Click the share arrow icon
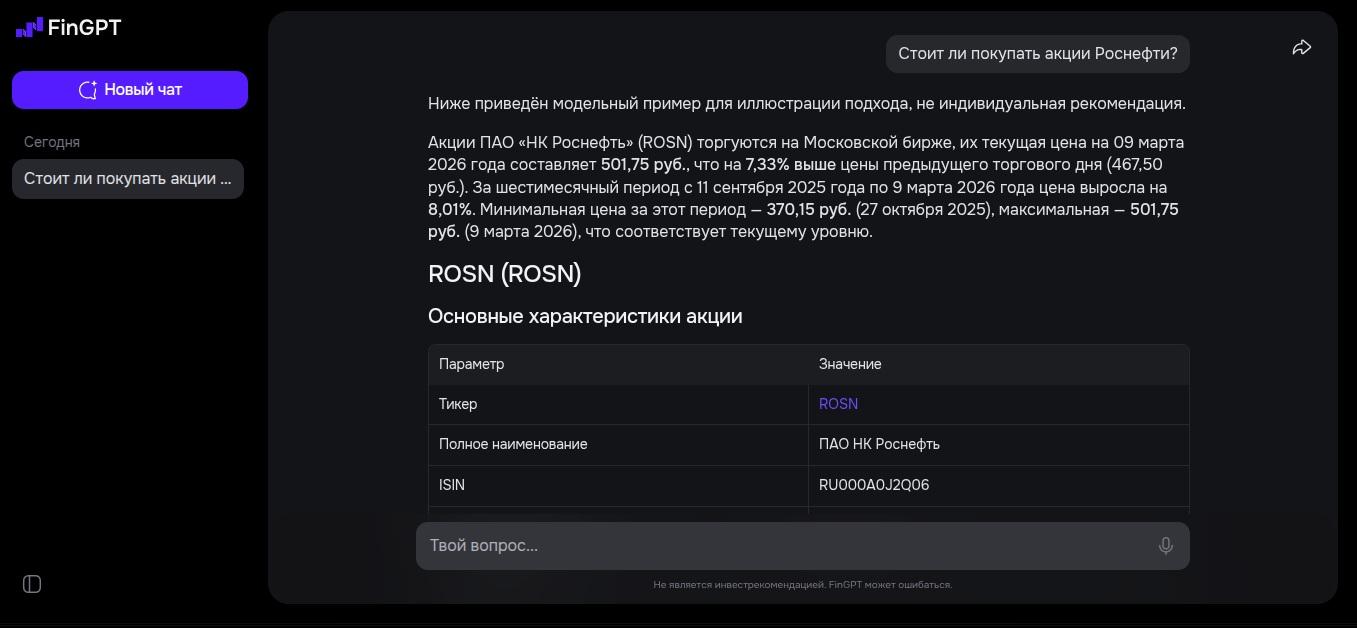This screenshot has width=1357, height=628. (x=1301, y=46)
